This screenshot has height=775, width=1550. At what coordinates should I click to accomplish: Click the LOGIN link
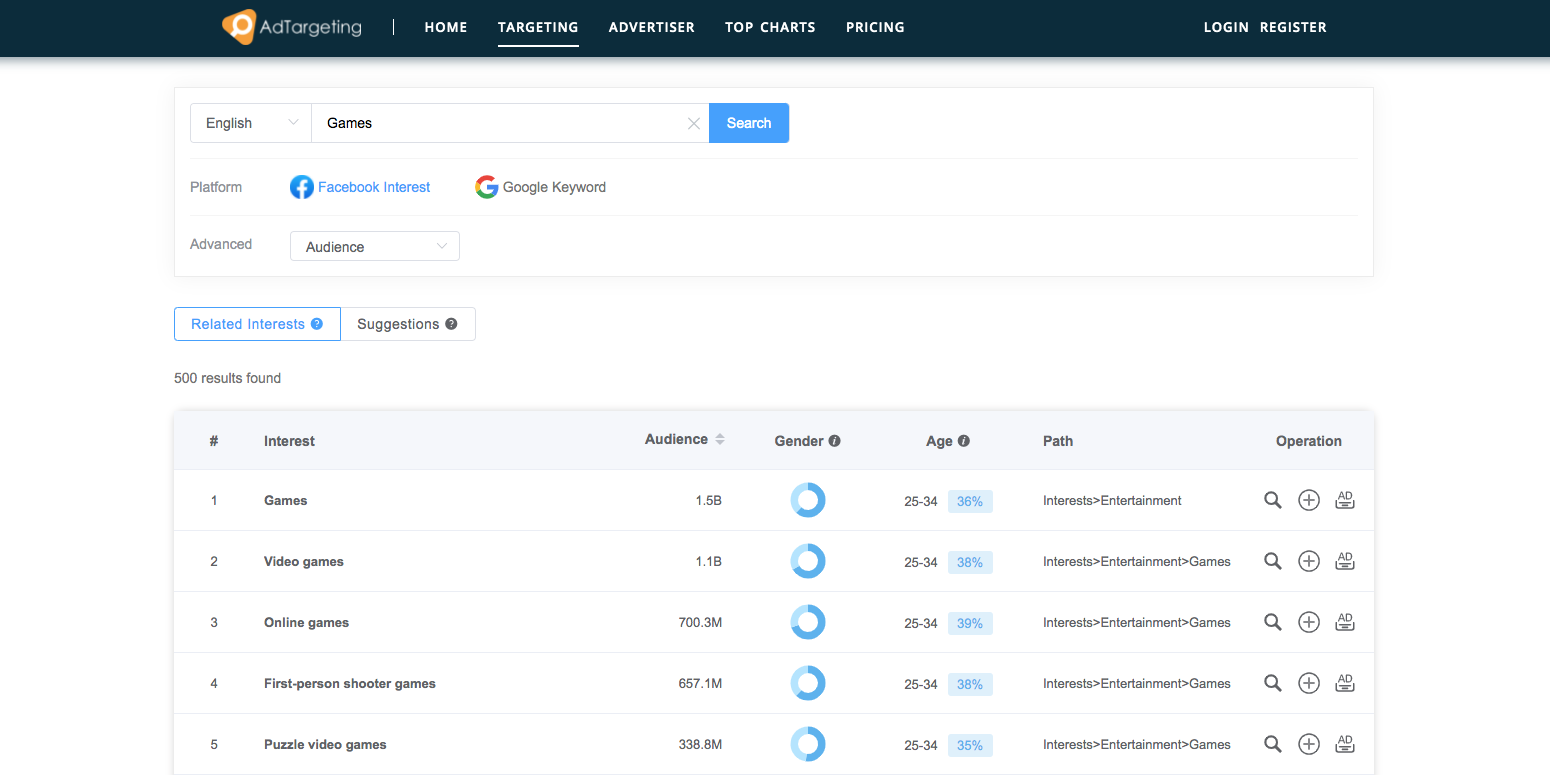(x=1226, y=27)
